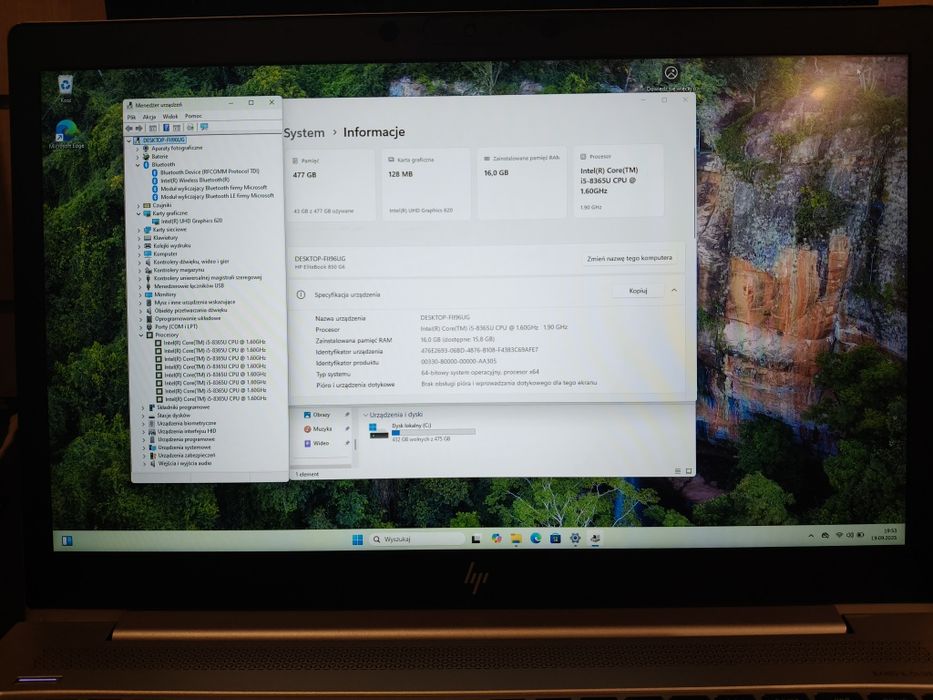Click the battery icon in system tray

coord(860,535)
